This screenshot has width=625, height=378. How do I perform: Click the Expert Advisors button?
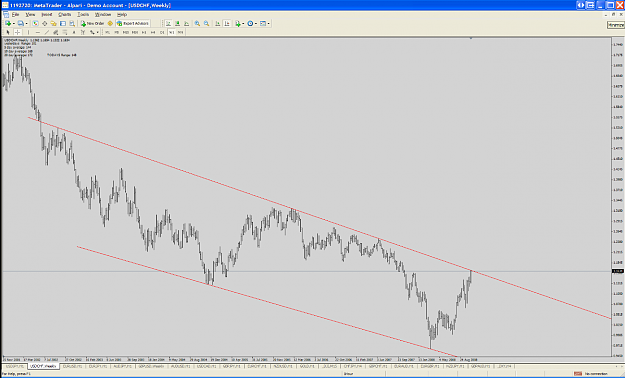click(x=133, y=24)
